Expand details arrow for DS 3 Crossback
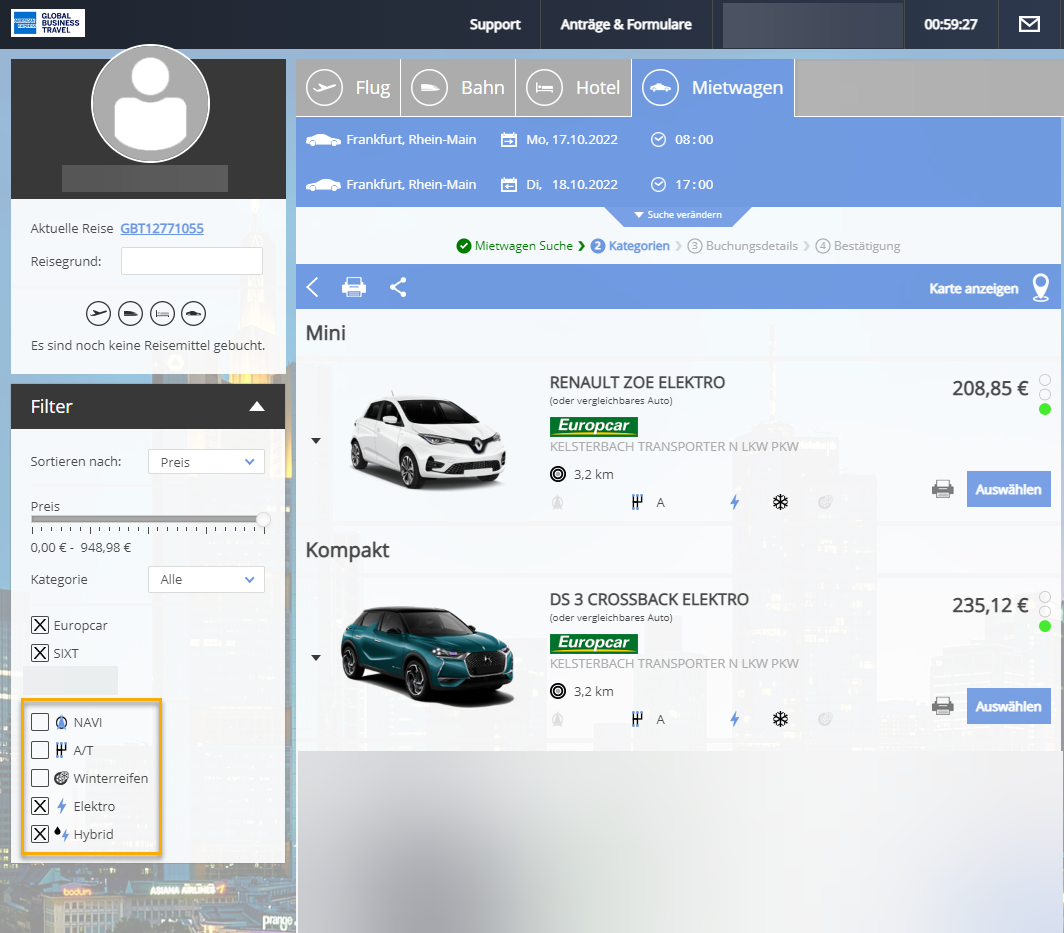The image size is (1064, 933). (316, 658)
